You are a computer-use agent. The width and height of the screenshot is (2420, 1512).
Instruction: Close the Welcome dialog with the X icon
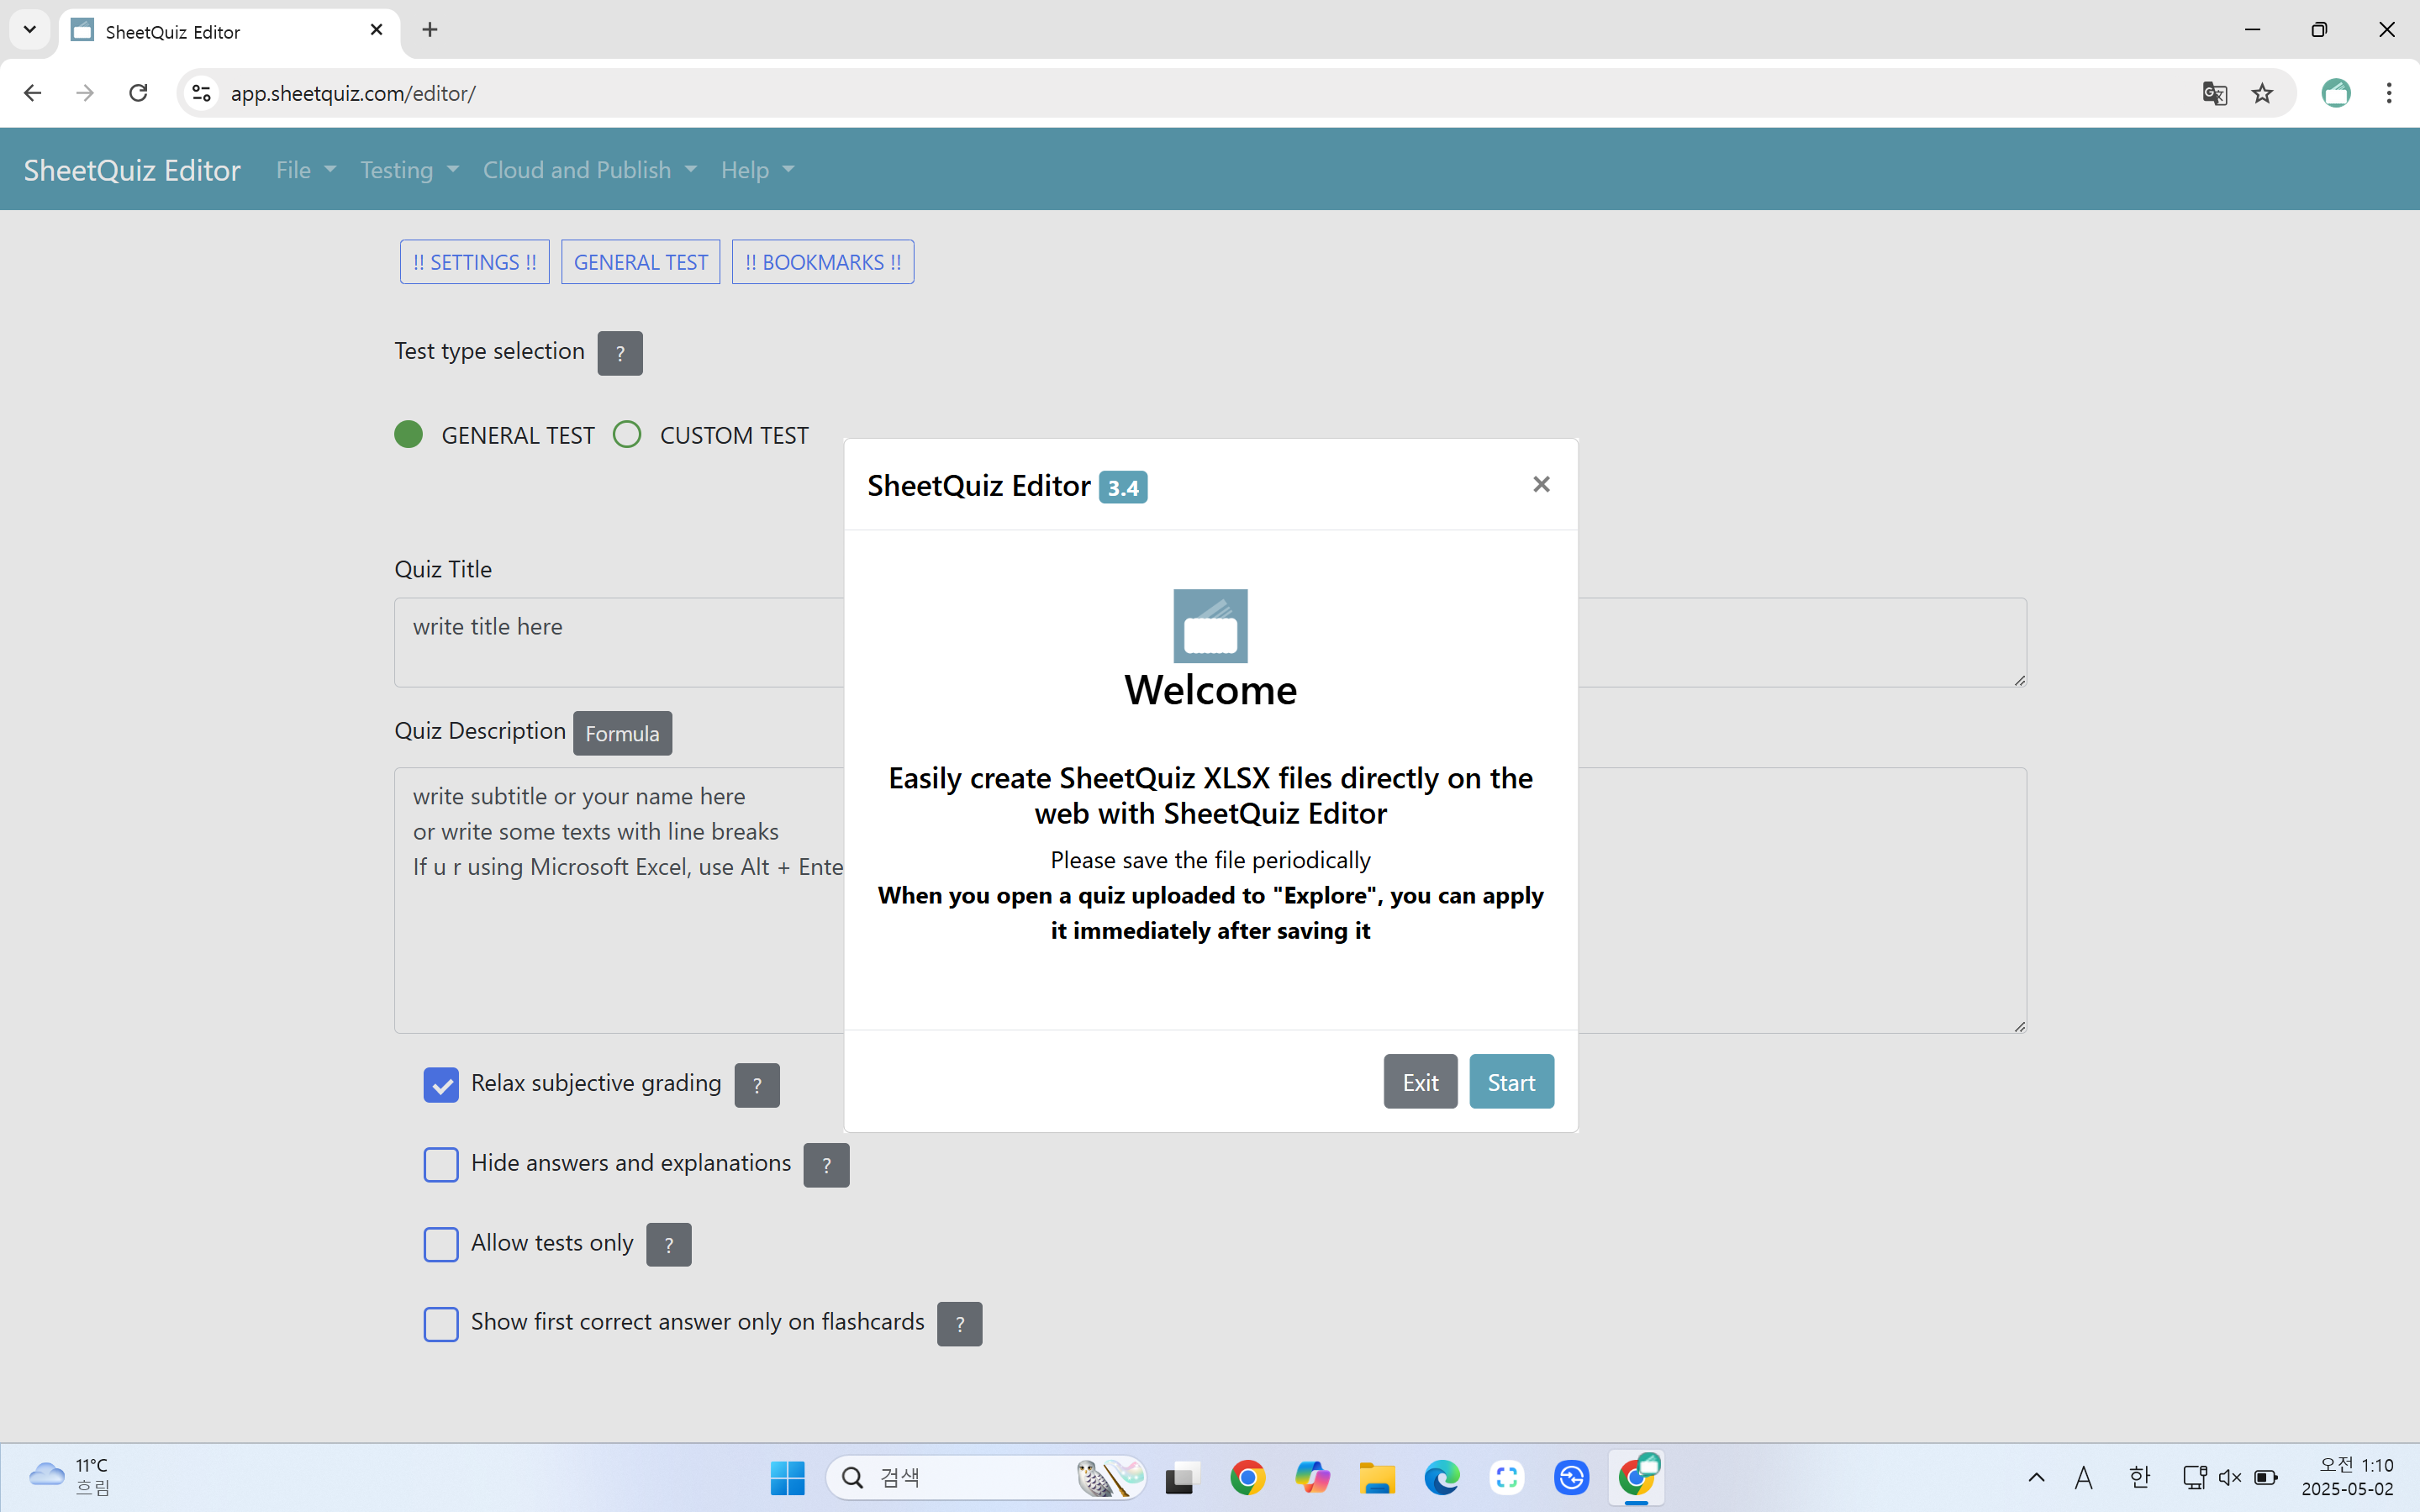1541,485
